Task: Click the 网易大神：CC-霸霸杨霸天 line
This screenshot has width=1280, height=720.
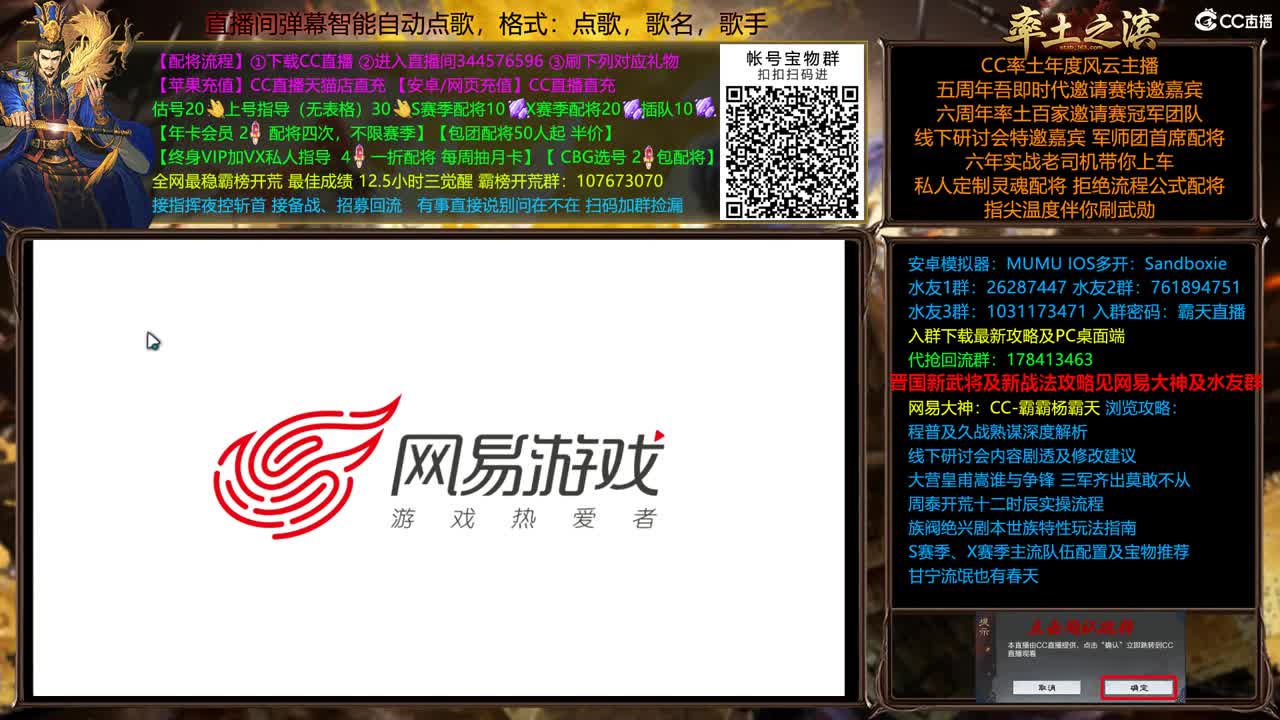Action: (x=1043, y=408)
